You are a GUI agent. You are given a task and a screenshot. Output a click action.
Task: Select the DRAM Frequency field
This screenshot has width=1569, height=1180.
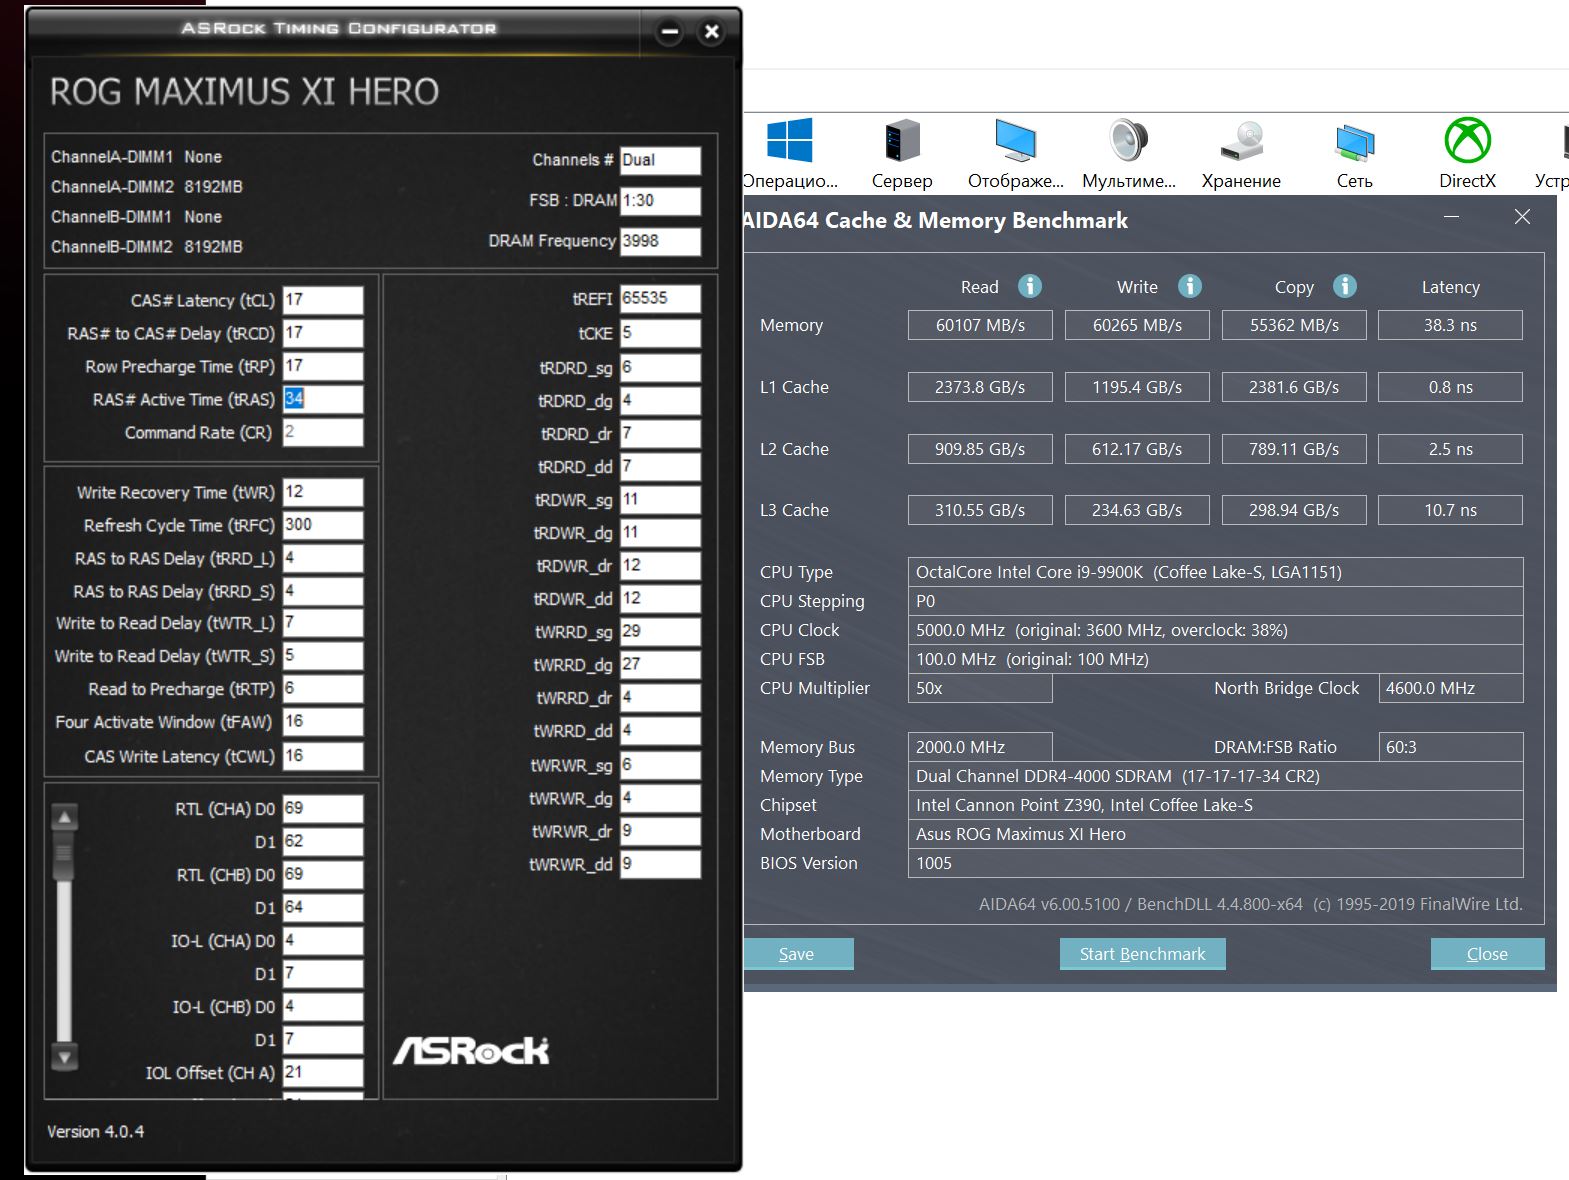pyautogui.click(x=660, y=241)
